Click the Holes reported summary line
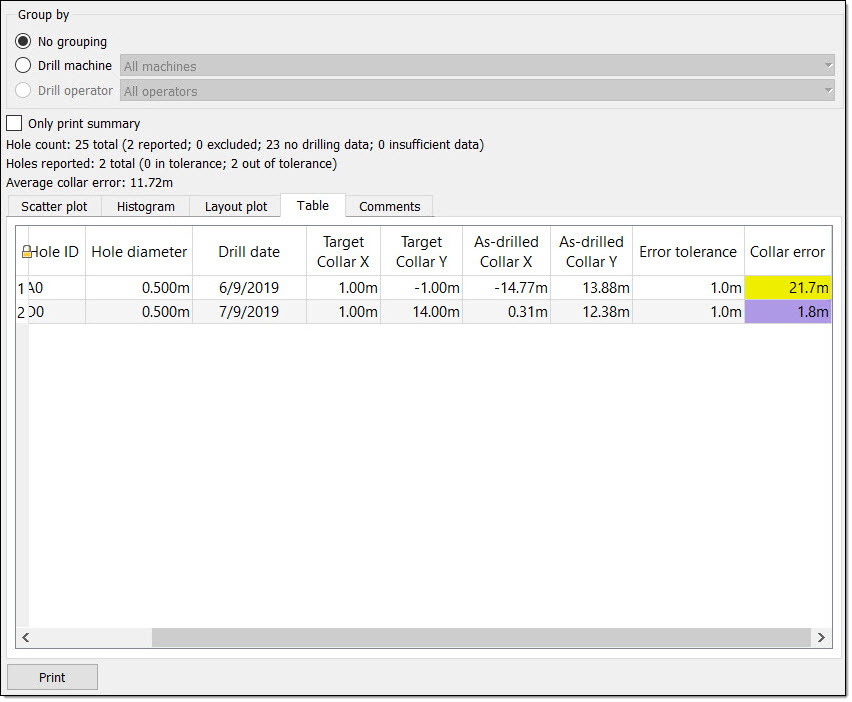 172,164
